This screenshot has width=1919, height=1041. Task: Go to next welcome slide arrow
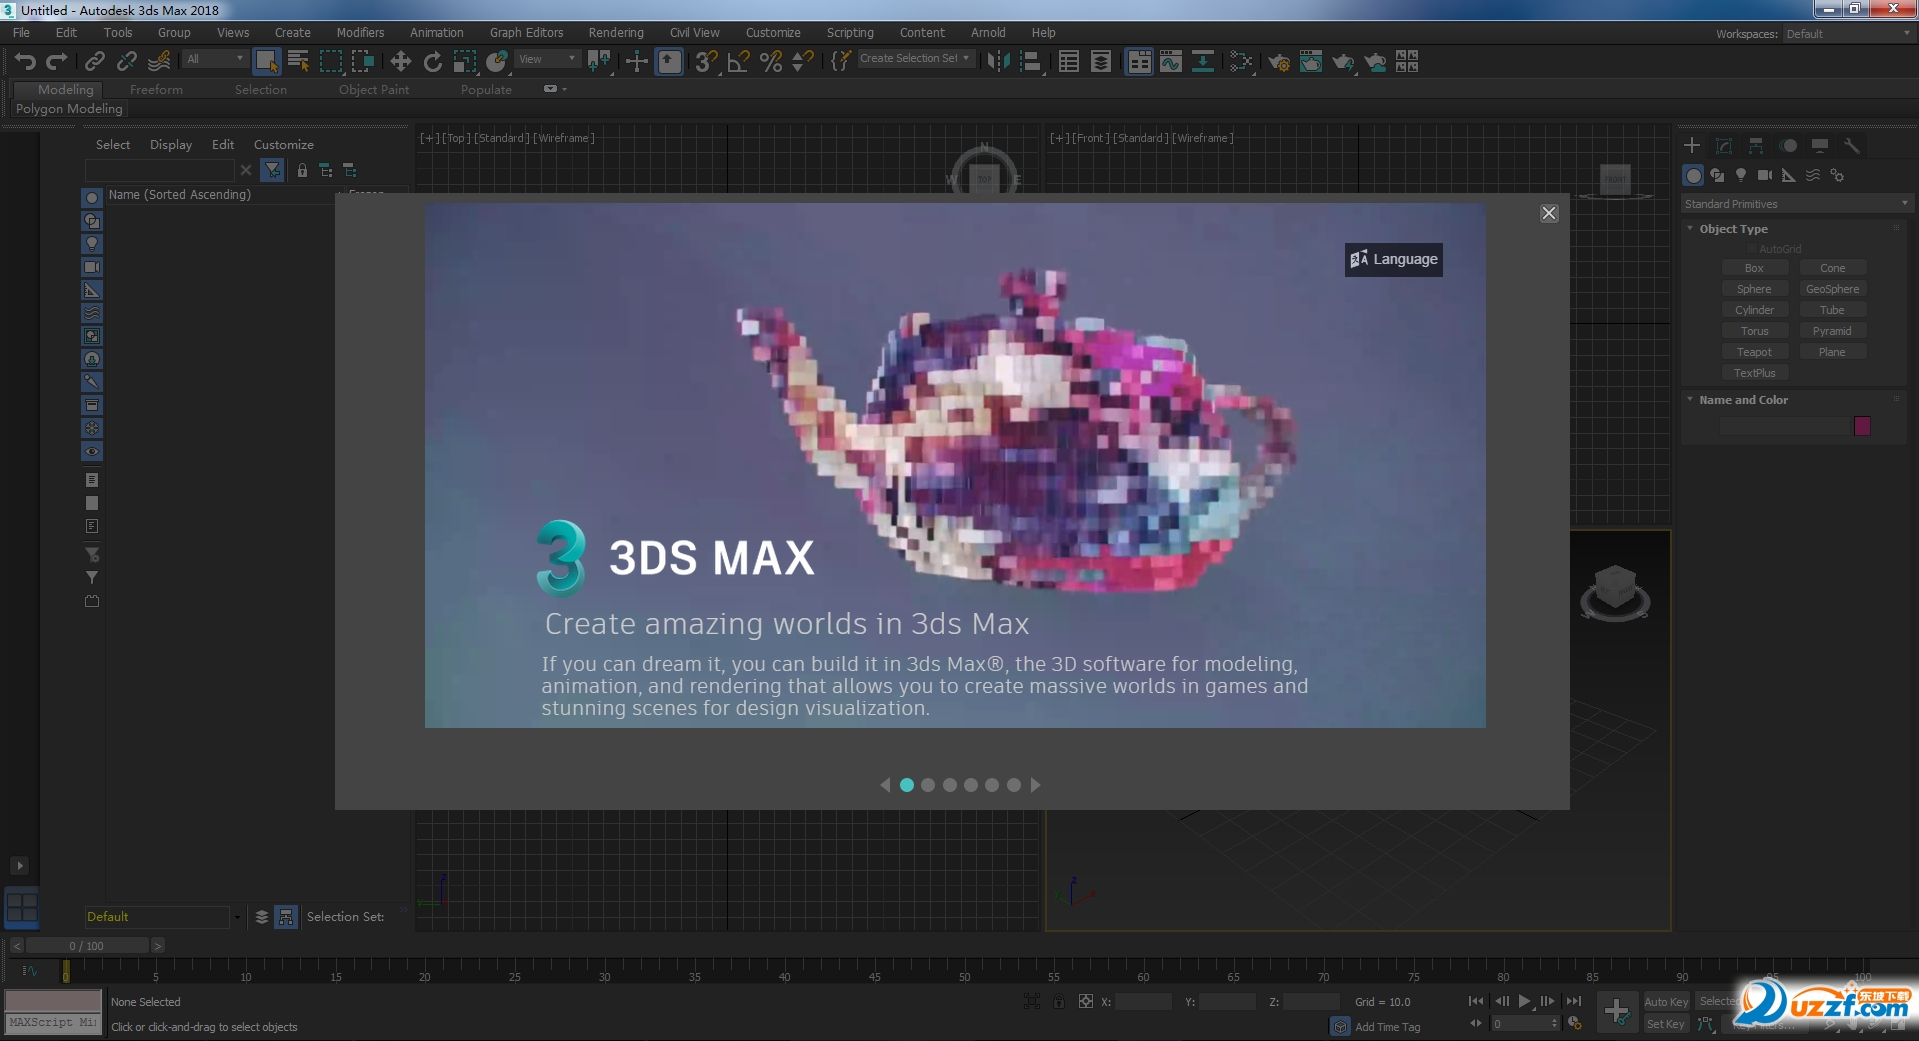1036,785
